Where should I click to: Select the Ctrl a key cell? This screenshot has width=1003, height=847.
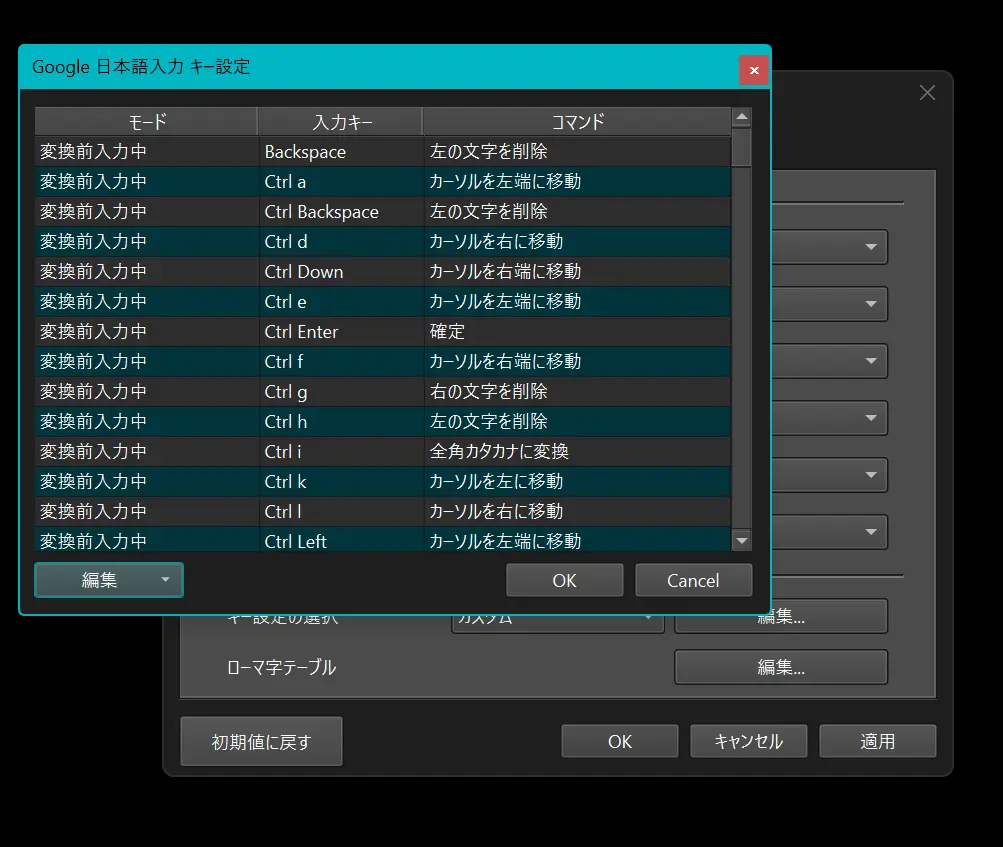[340, 182]
